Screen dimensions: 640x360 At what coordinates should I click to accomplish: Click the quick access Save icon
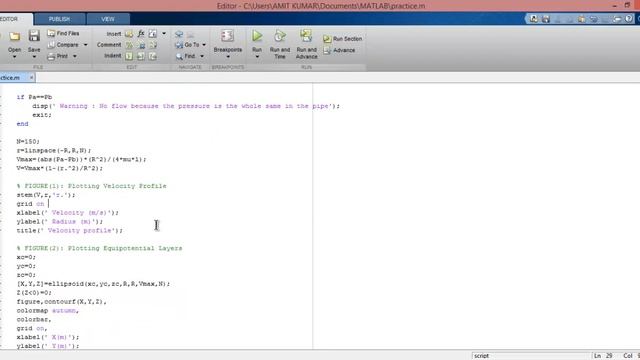pos(546,19)
